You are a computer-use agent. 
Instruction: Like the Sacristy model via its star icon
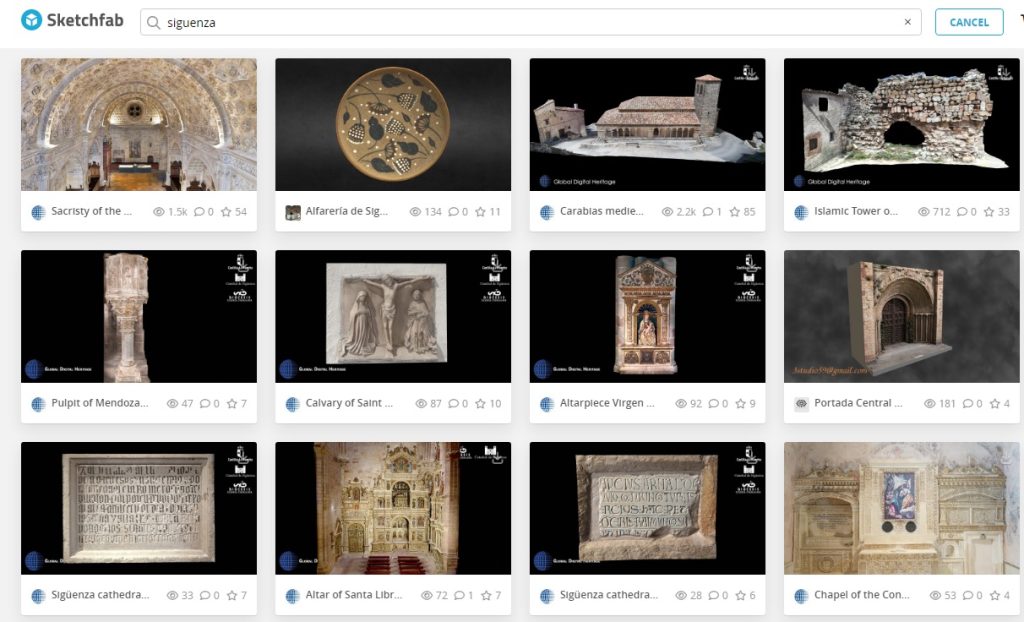coord(226,212)
